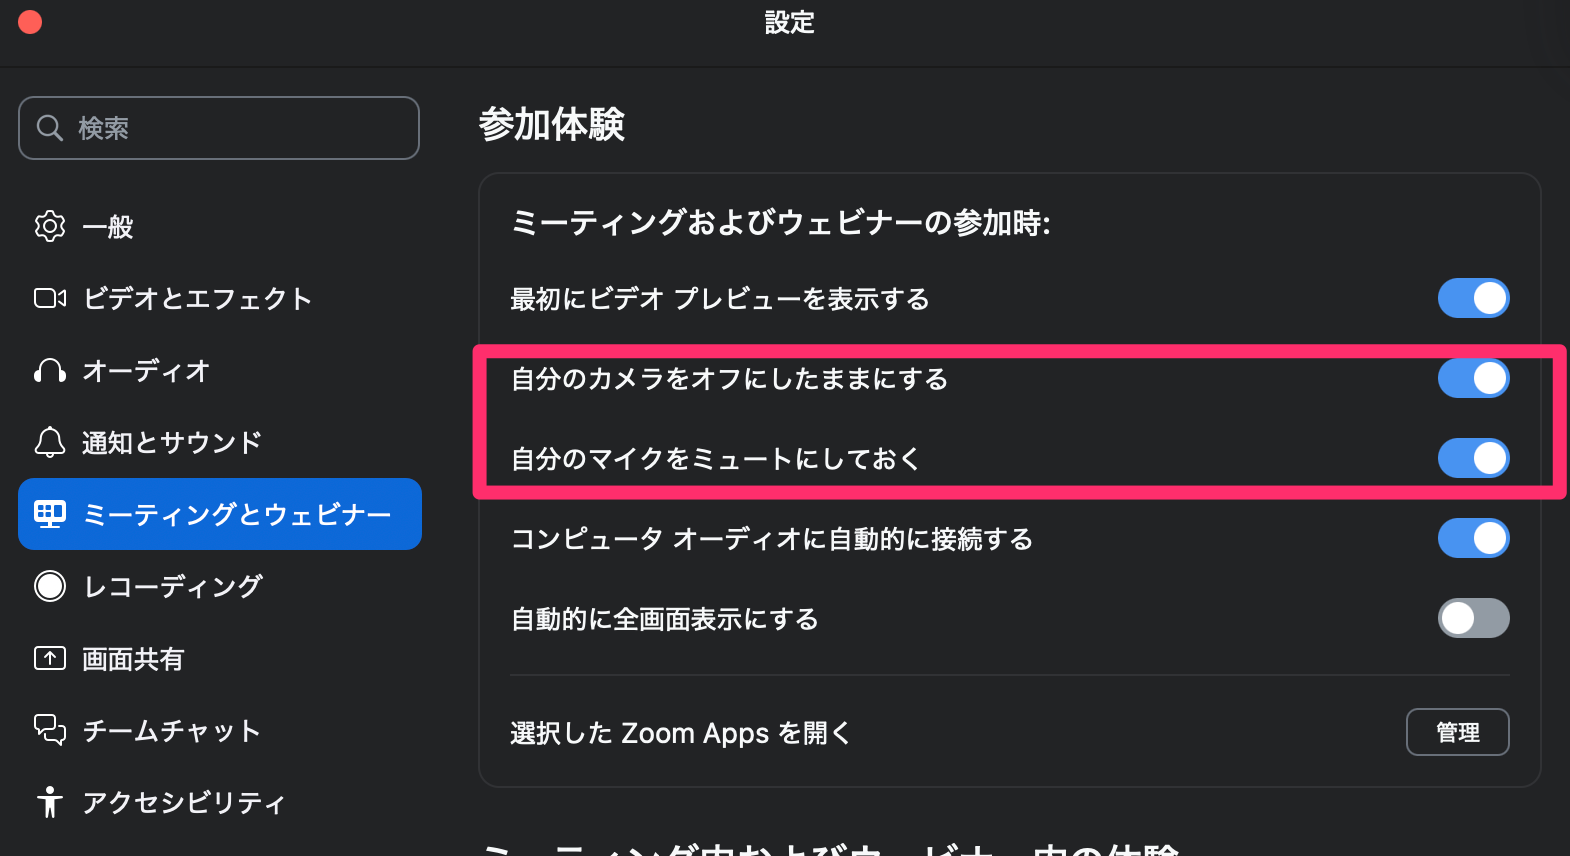Click the headphone icon for オーディオ
Viewport: 1570px width, 856px height.
click(x=50, y=371)
